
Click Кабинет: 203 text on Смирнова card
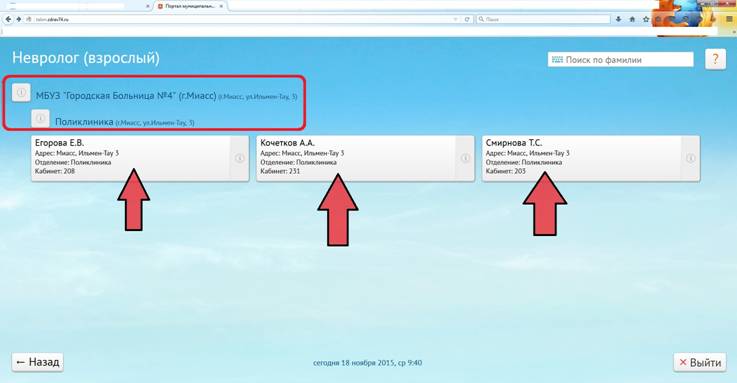pyautogui.click(x=506, y=171)
